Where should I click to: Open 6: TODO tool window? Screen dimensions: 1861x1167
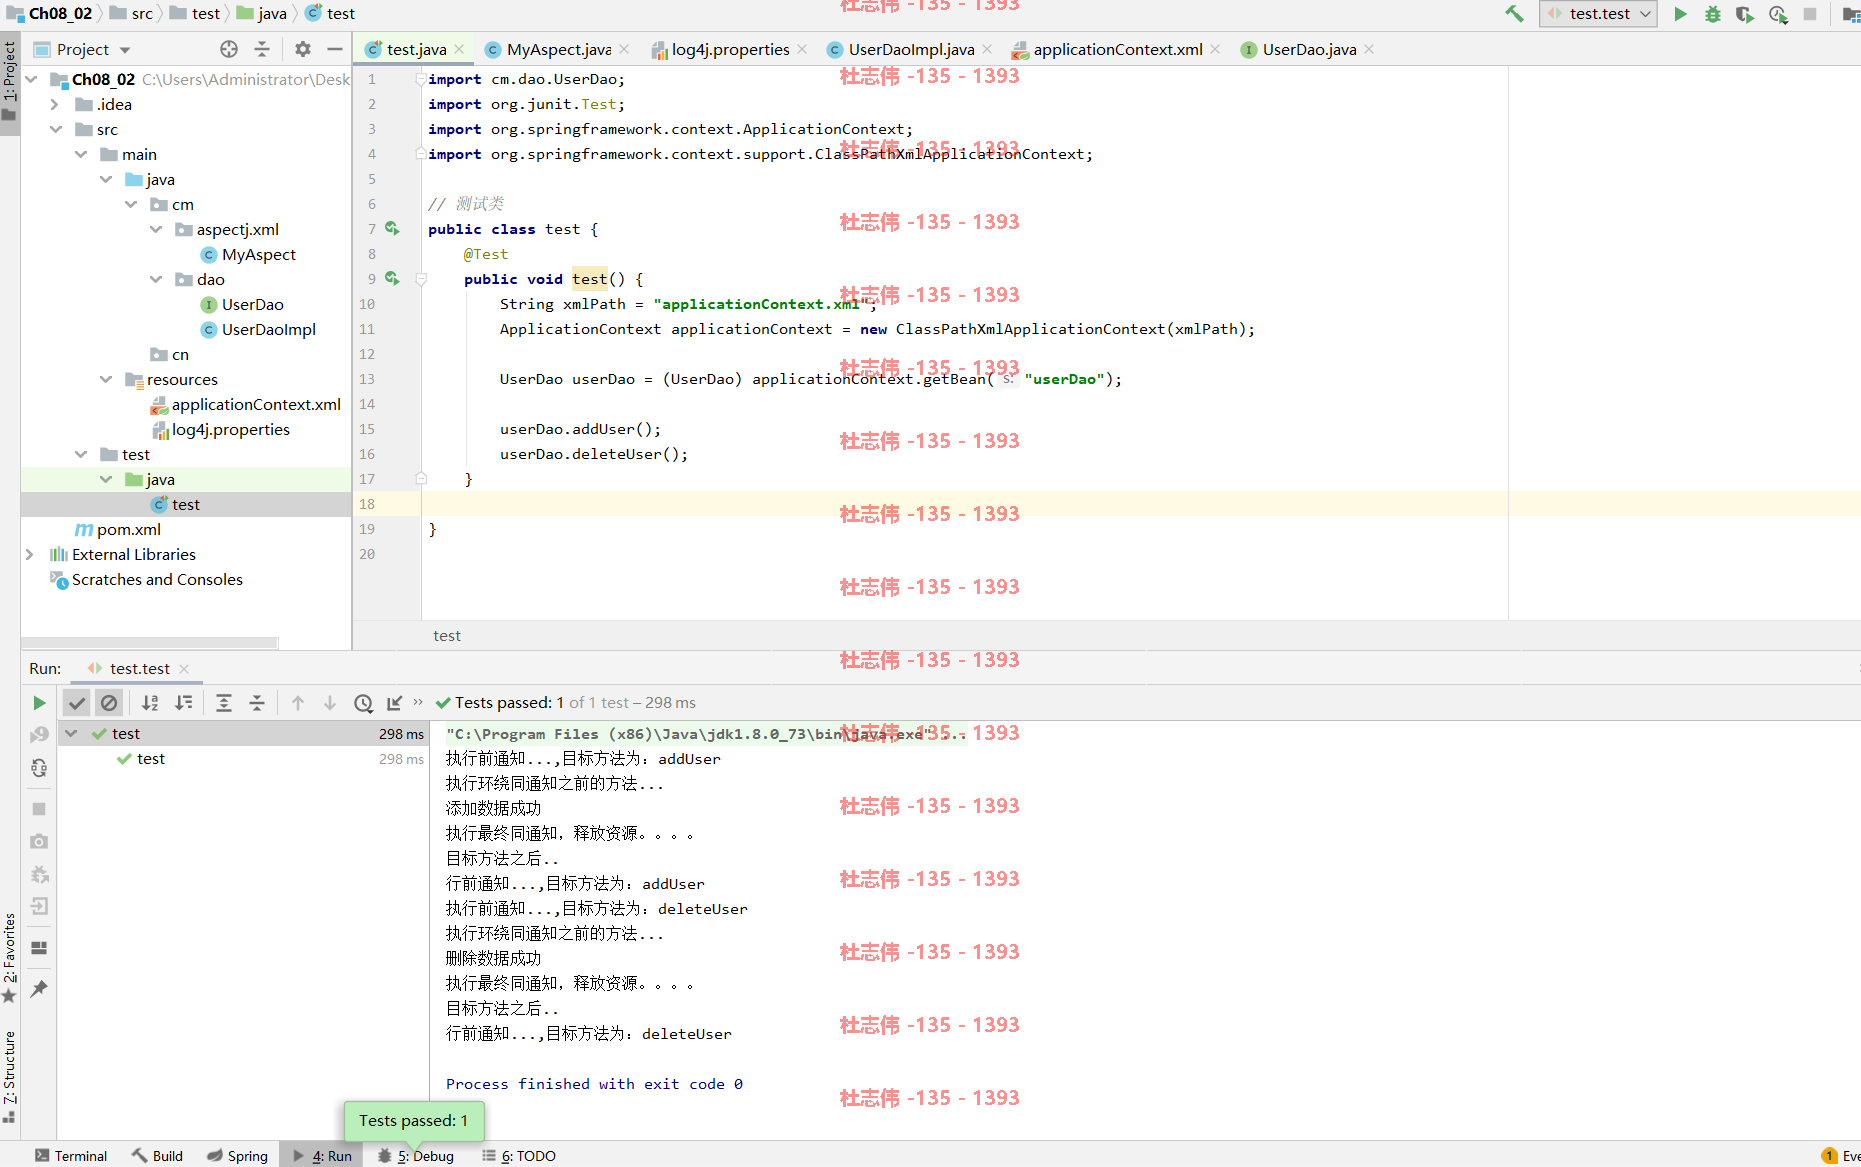519,1155
